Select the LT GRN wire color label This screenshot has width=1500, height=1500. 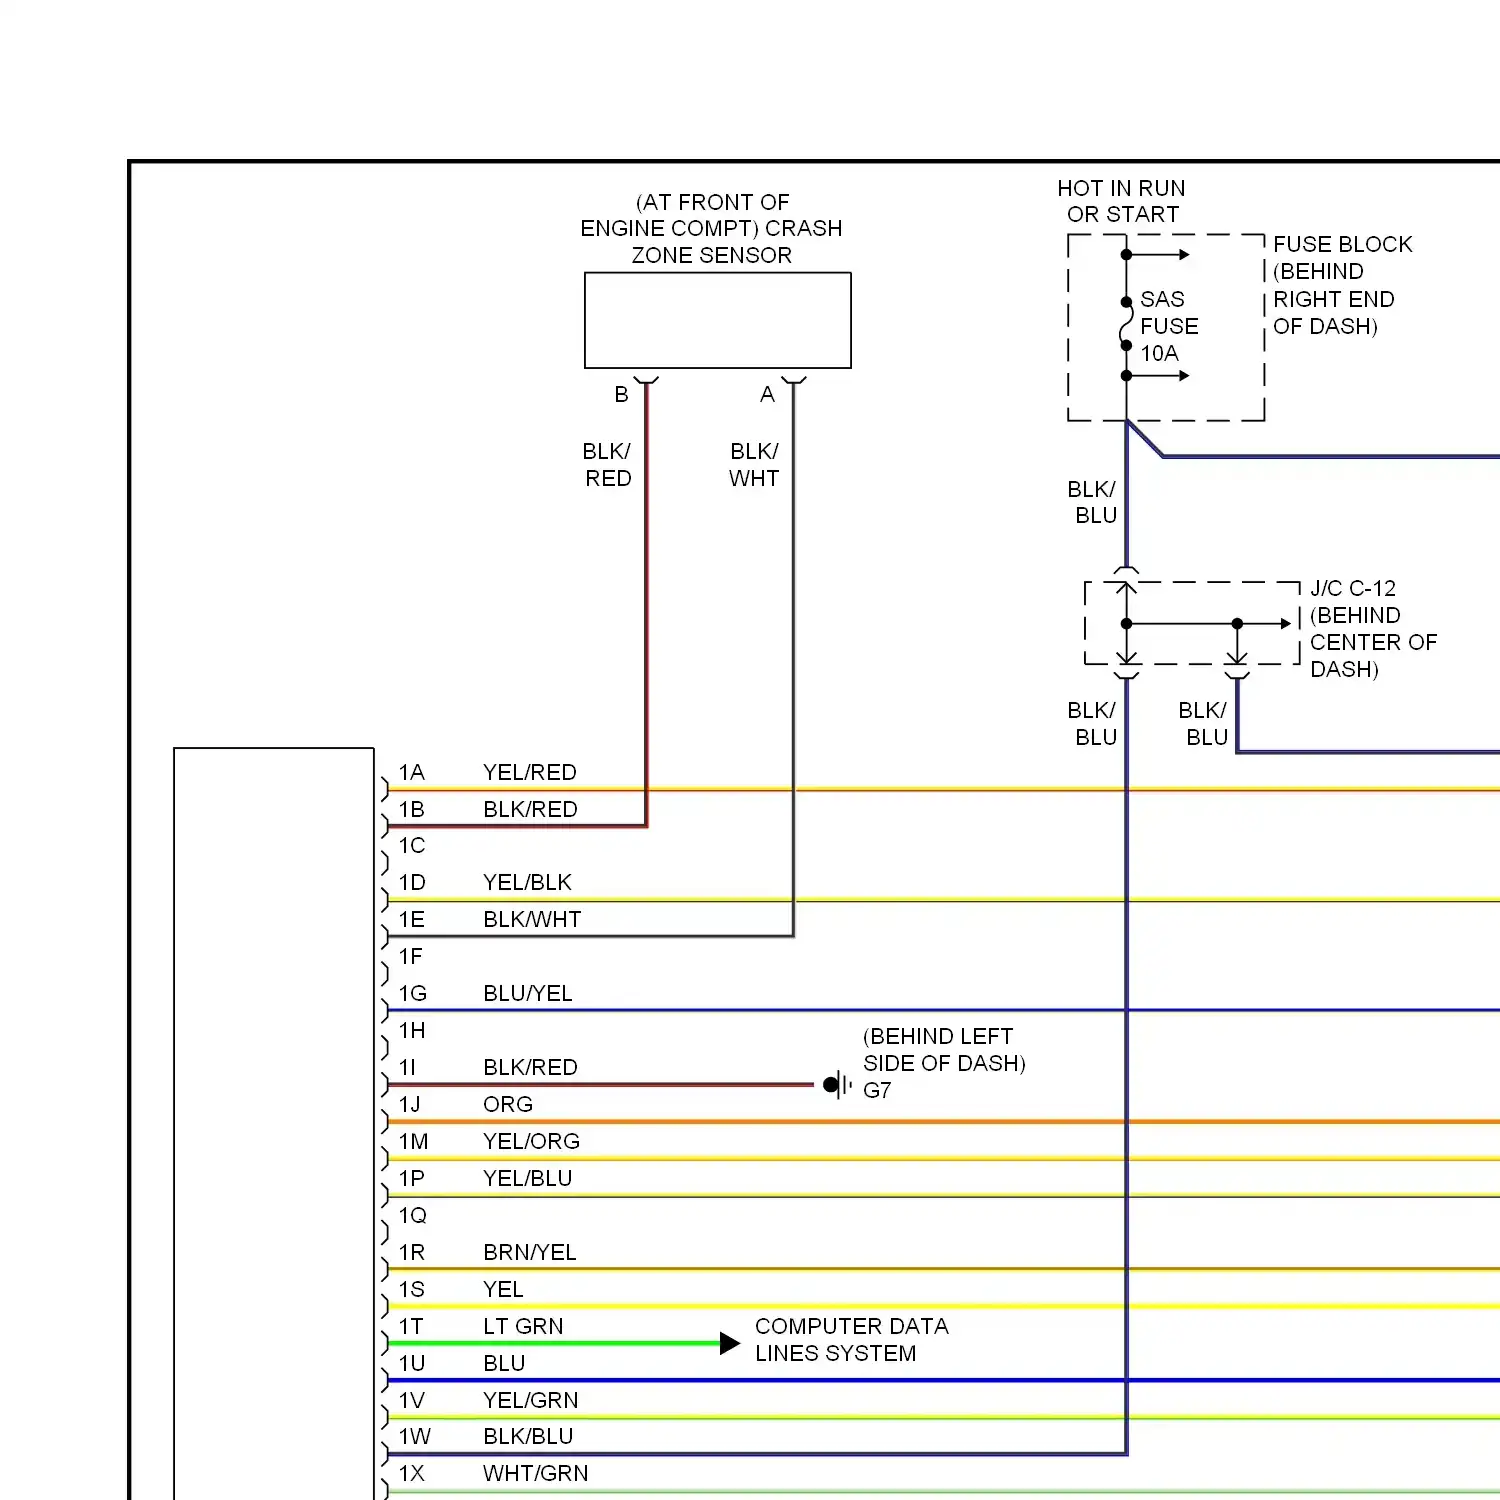(x=523, y=1327)
